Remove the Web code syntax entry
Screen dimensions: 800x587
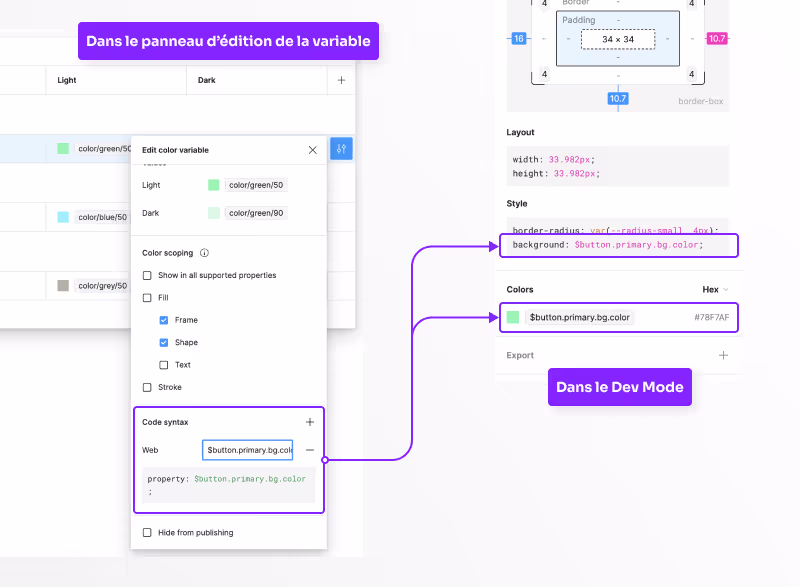pos(310,450)
